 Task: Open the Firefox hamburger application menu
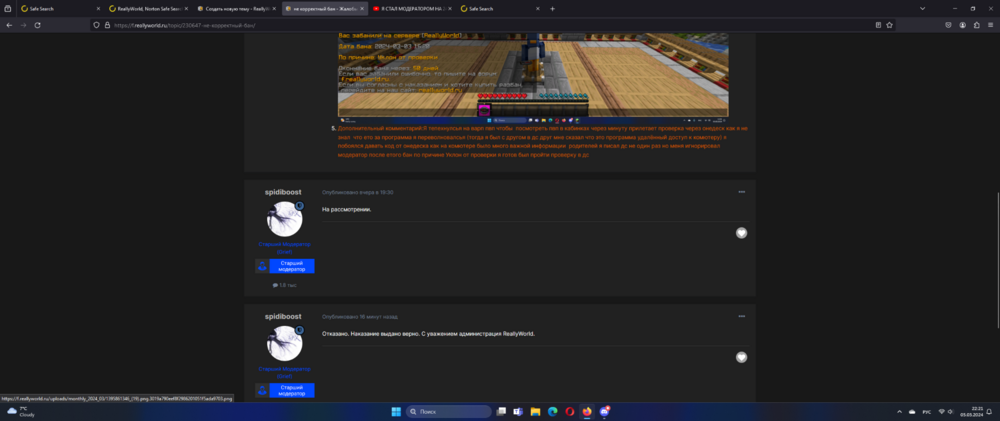(990, 25)
